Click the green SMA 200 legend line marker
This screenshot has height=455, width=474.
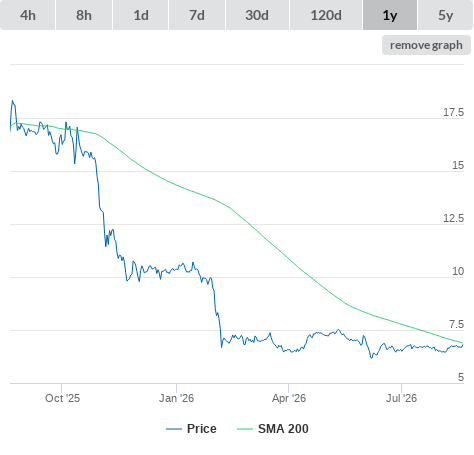[x=245, y=429]
